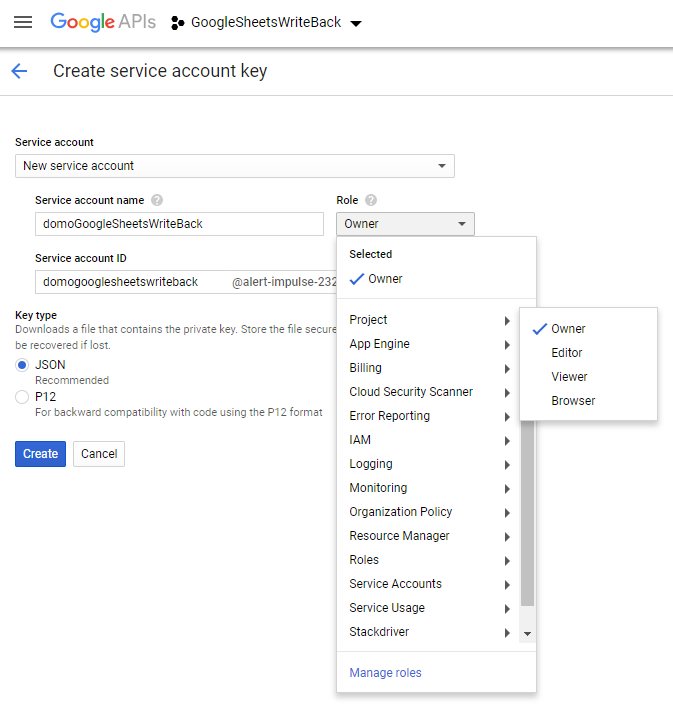Select the JSON key type radio button
The height and width of the screenshot is (719, 673).
[x=22, y=365]
